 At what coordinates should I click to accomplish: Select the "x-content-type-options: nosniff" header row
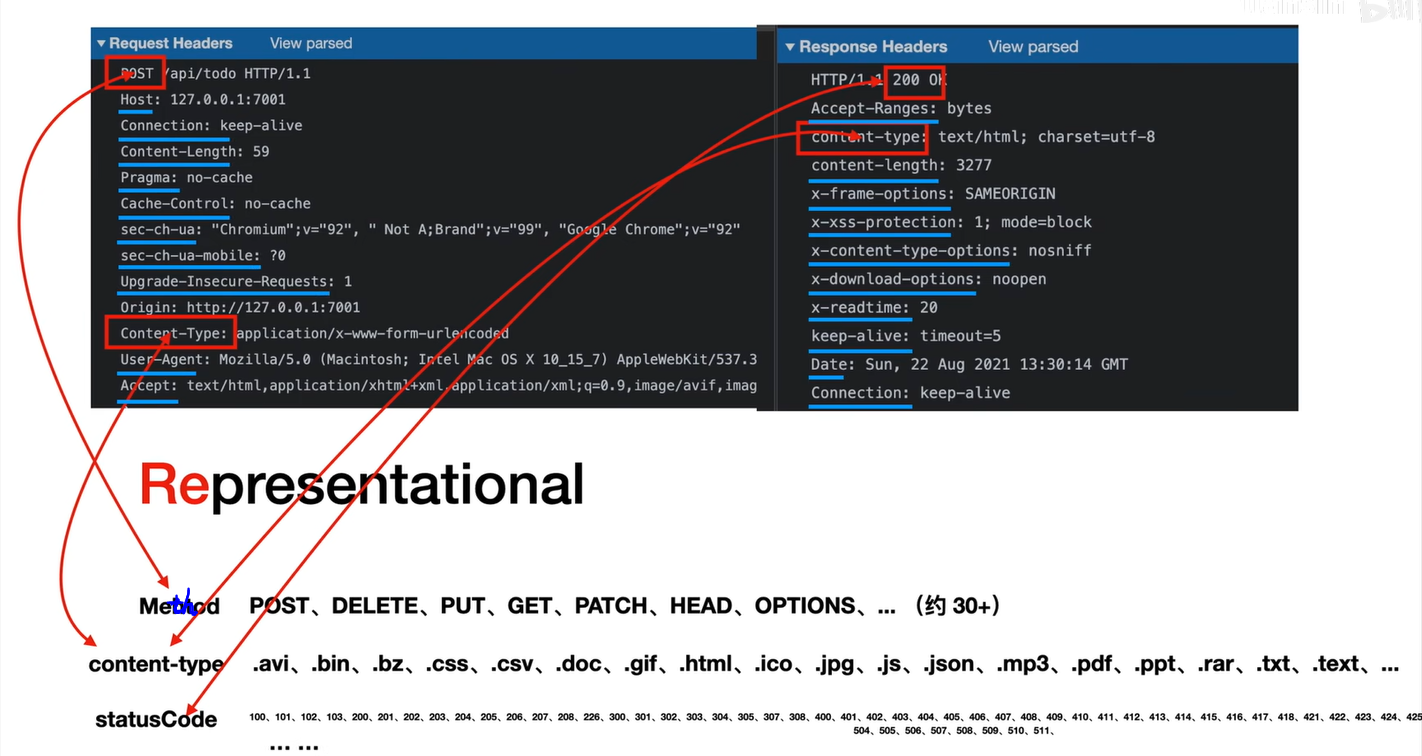coord(951,251)
